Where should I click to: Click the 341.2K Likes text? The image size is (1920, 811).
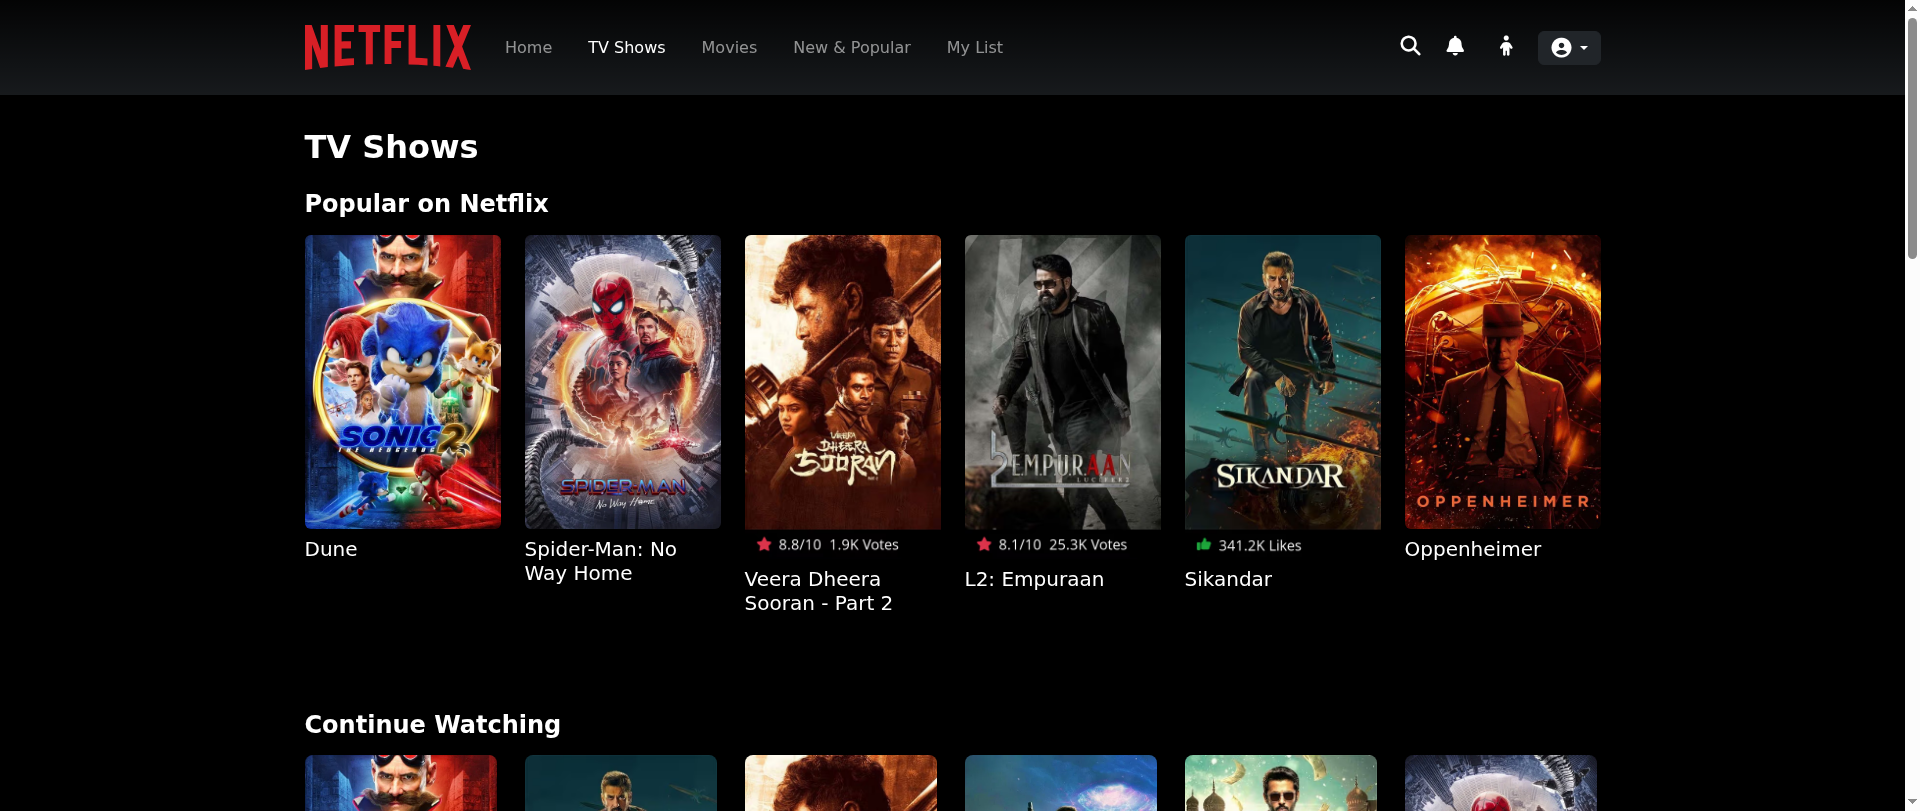[x=1260, y=546]
